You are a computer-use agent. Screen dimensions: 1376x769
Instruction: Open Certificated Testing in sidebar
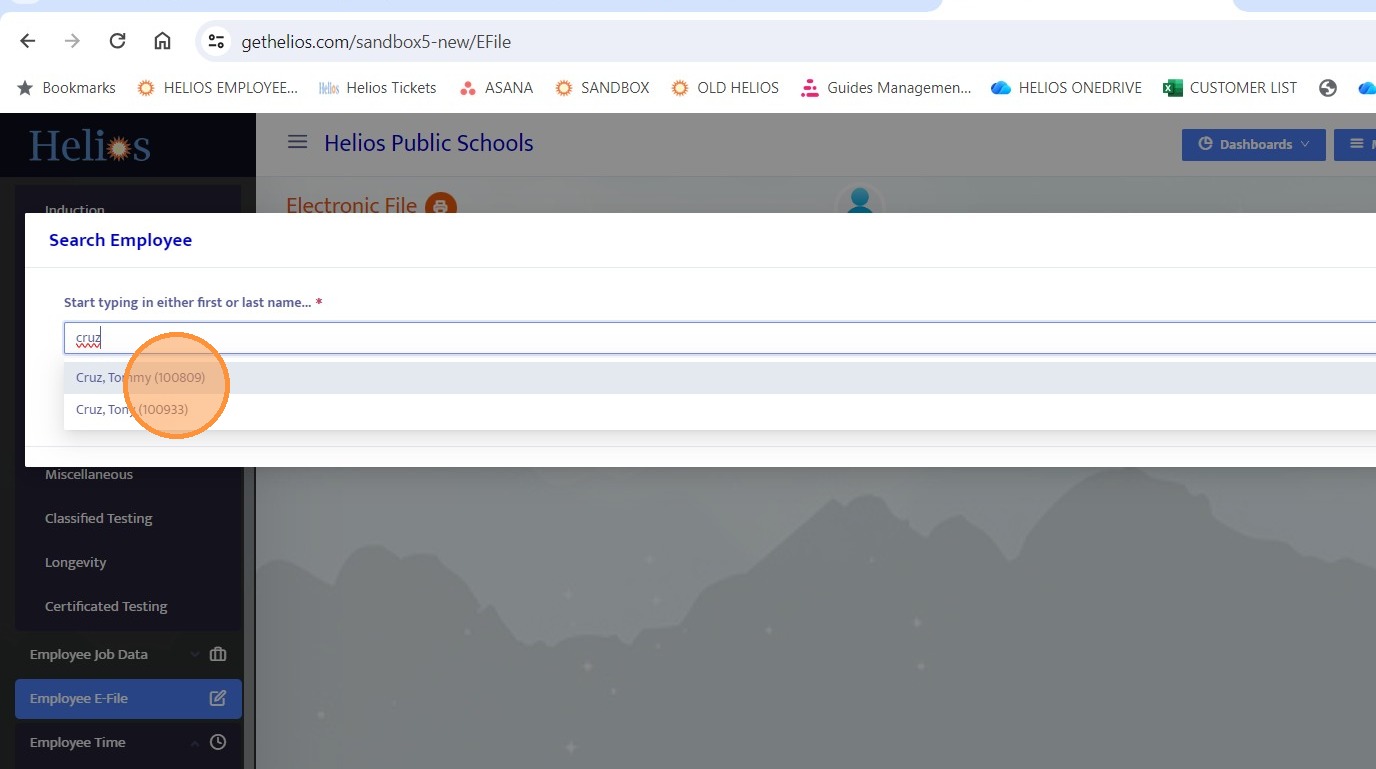click(x=106, y=607)
